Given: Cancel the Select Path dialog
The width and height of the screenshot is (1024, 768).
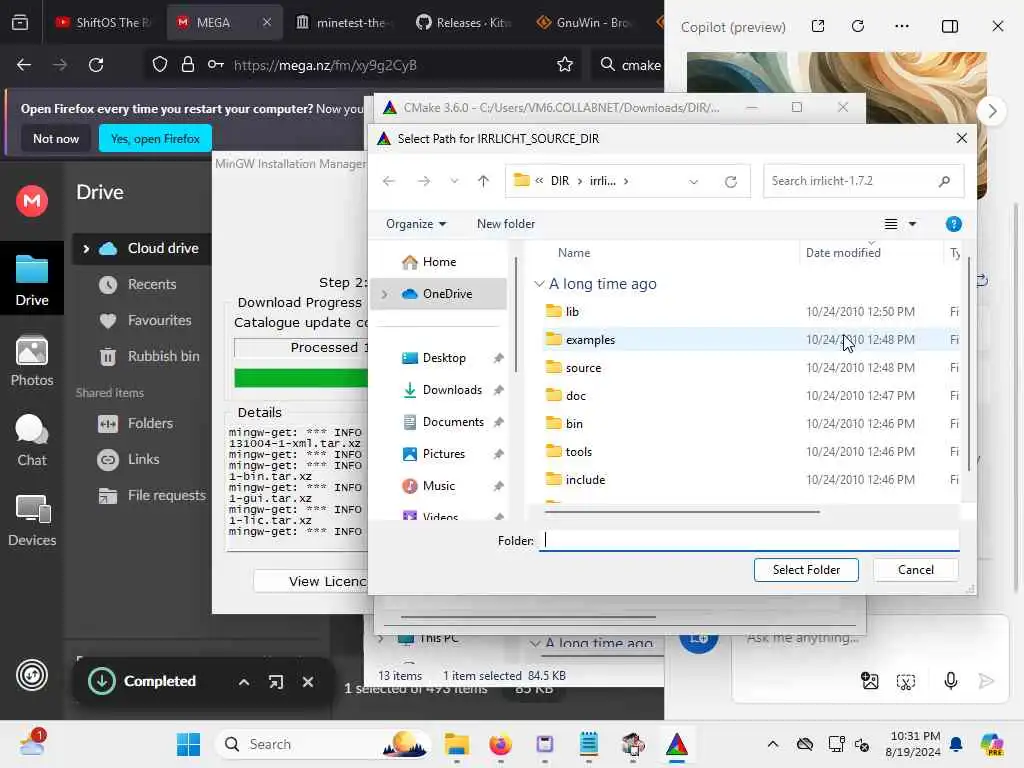Looking at the screenshot, I should 916,569.
